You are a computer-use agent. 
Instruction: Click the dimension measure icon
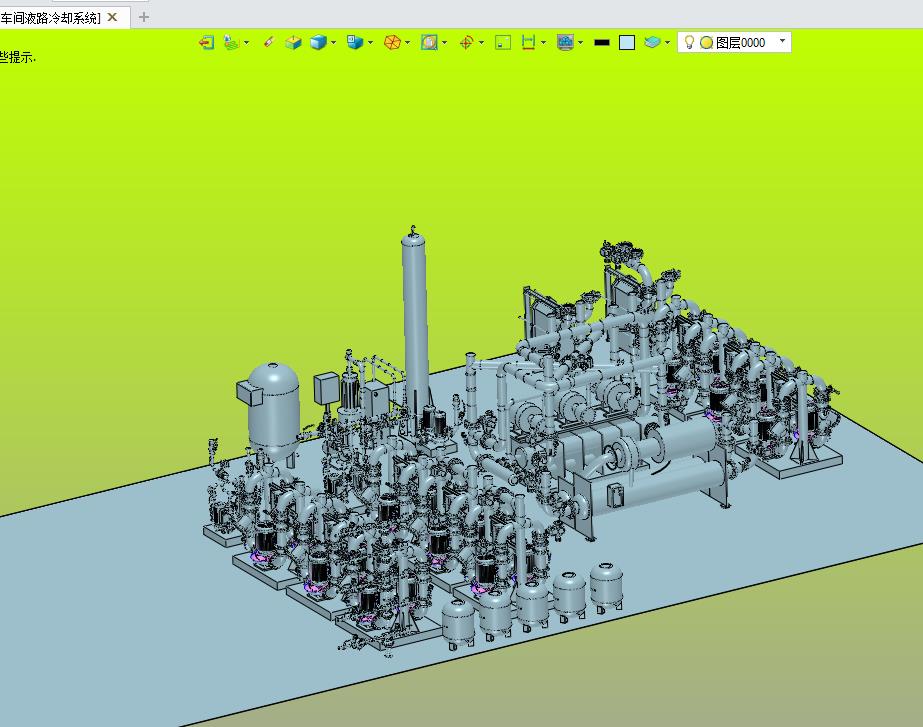coord(529,42)
